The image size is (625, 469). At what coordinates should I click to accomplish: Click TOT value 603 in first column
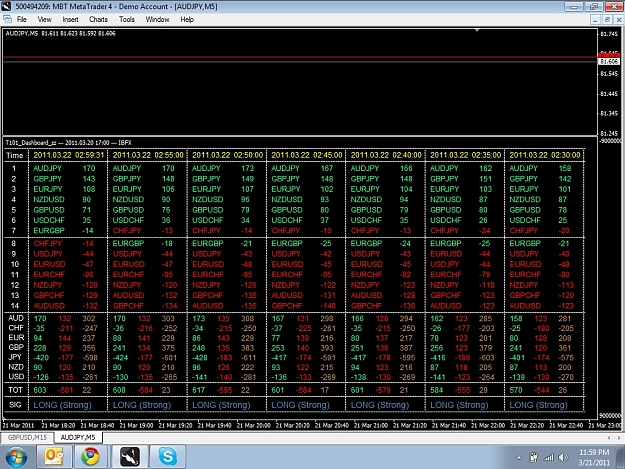pyautogui.click(x=40, y=390)
